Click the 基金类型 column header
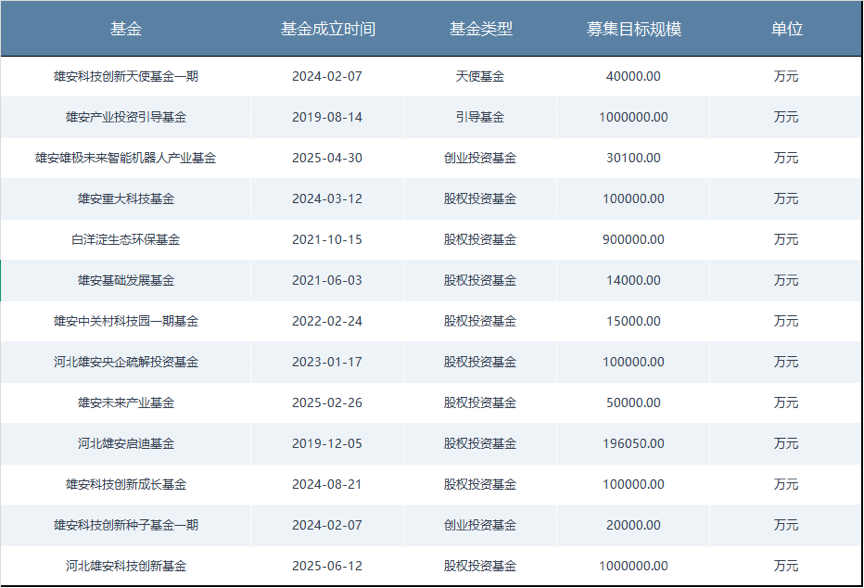The image size is (864, 588). click(x=481, y=30)
